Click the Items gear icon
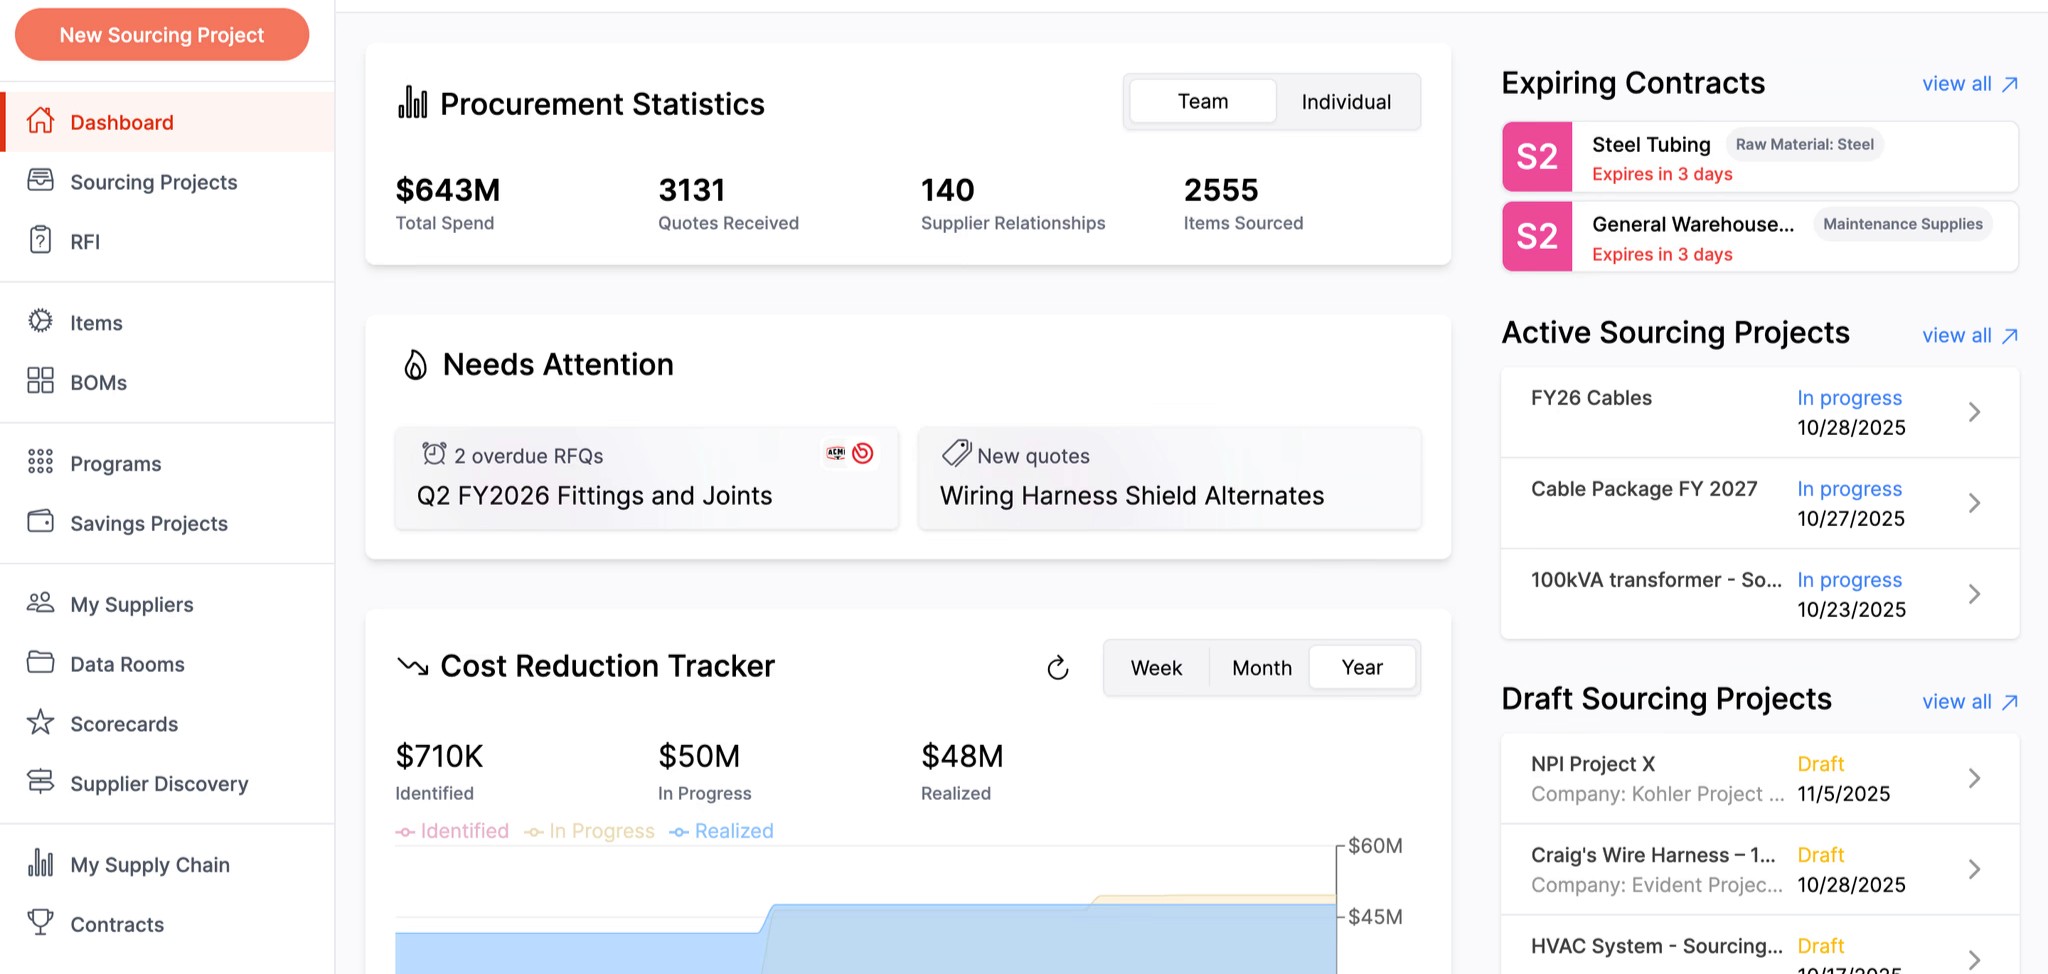 click(x=40, y=321)
